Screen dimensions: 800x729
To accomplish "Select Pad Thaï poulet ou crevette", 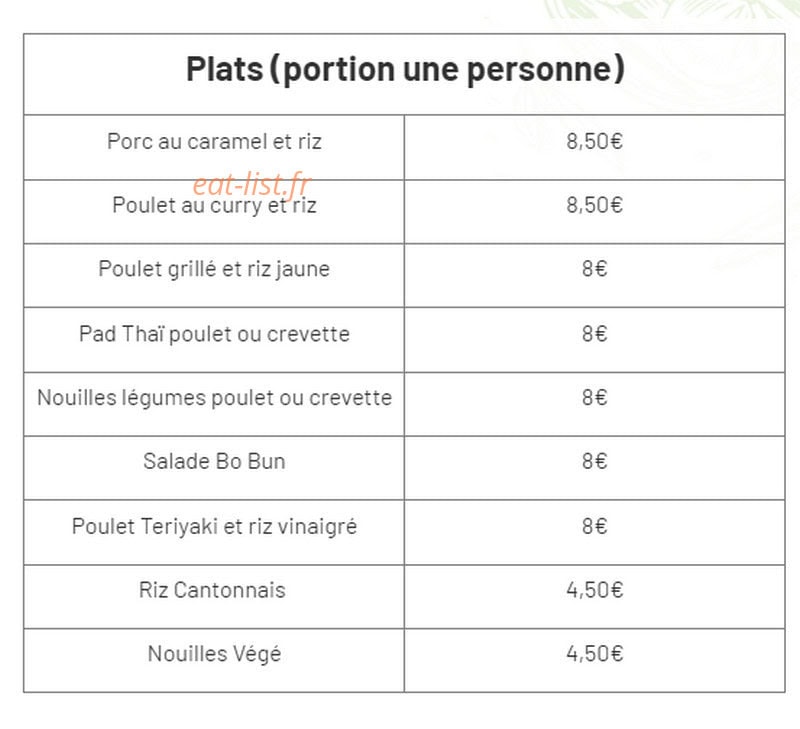I will click(214, 334).
